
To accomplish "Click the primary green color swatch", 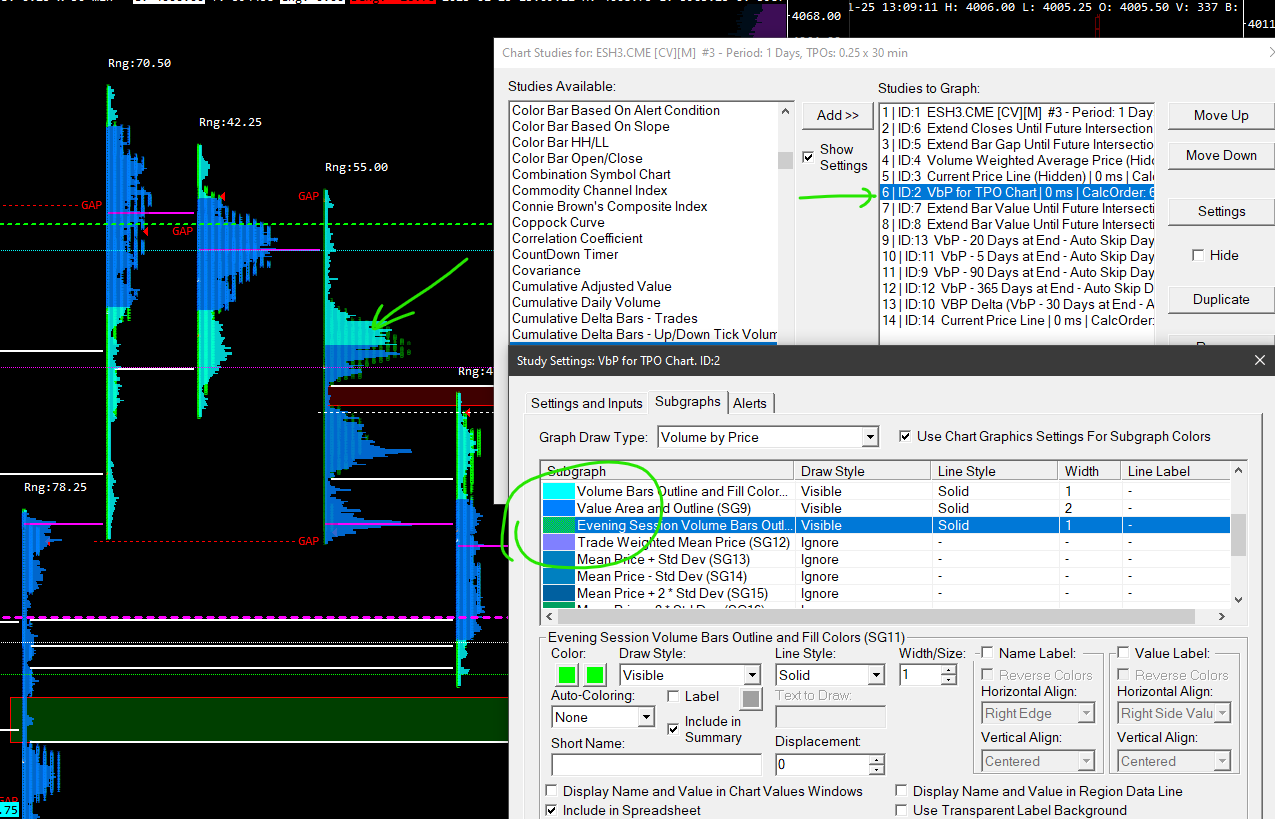I will [x=567, y=675].
